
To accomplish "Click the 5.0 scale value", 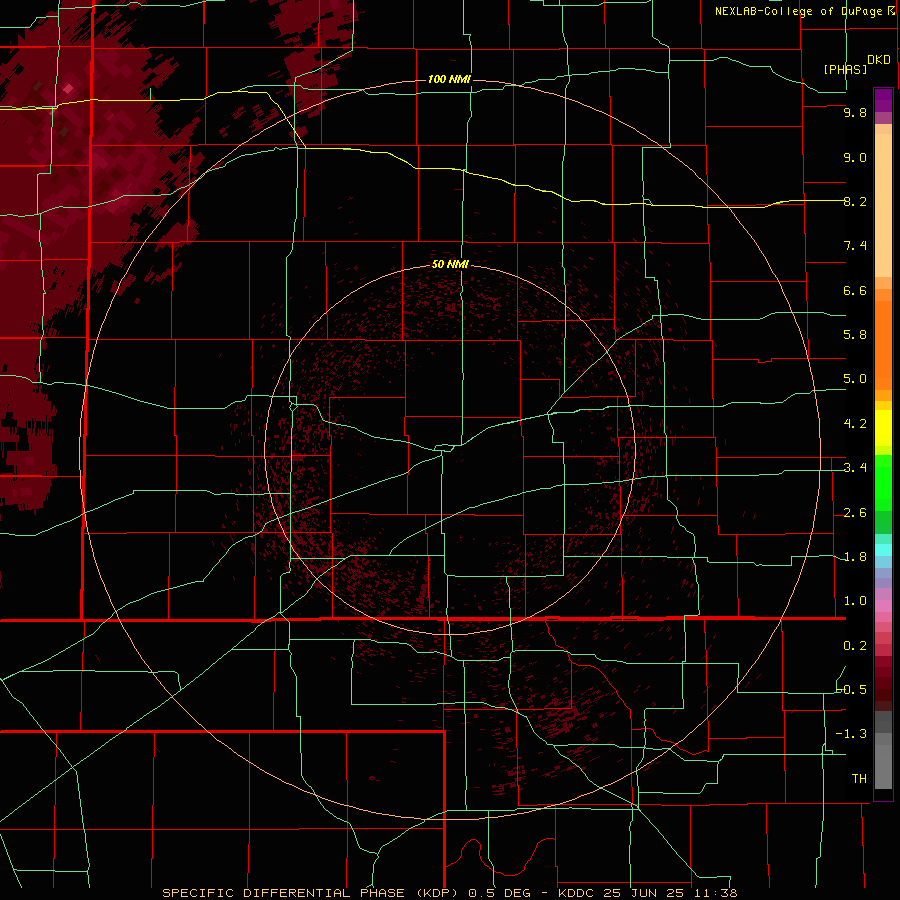I will (x=855, y=379).
